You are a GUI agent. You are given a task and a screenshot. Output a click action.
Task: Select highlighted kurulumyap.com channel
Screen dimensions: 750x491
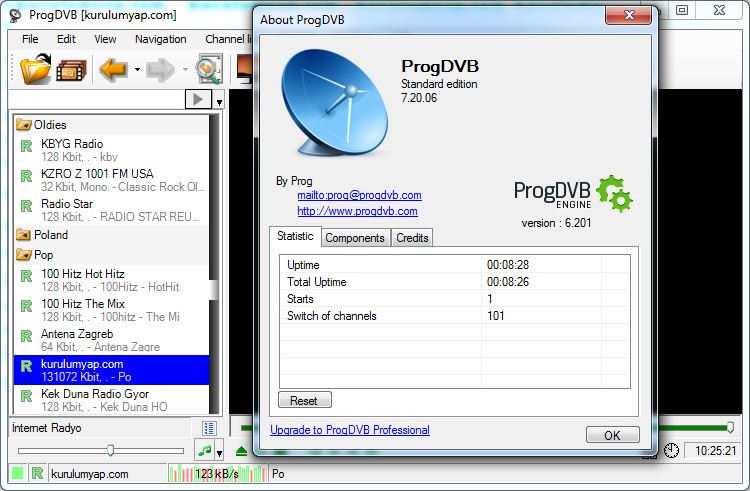pyautogui.click(x=111, y=370)
